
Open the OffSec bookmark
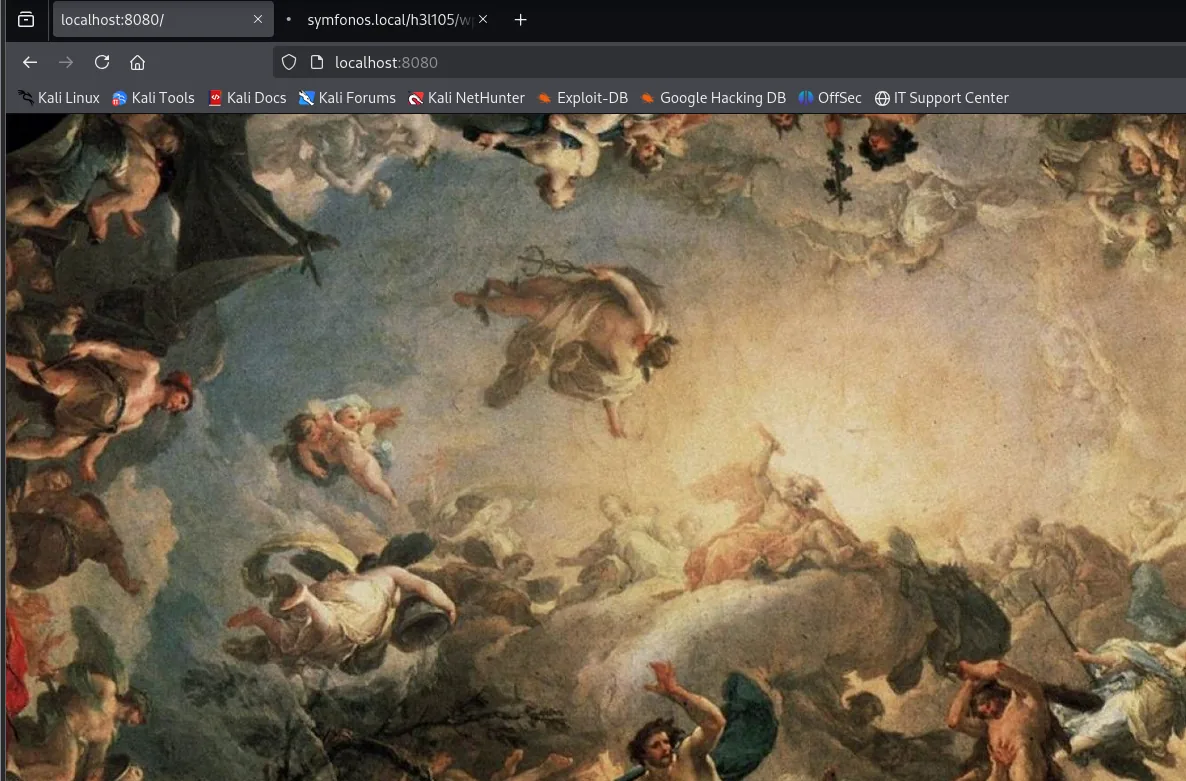click(x=830, y=98)
